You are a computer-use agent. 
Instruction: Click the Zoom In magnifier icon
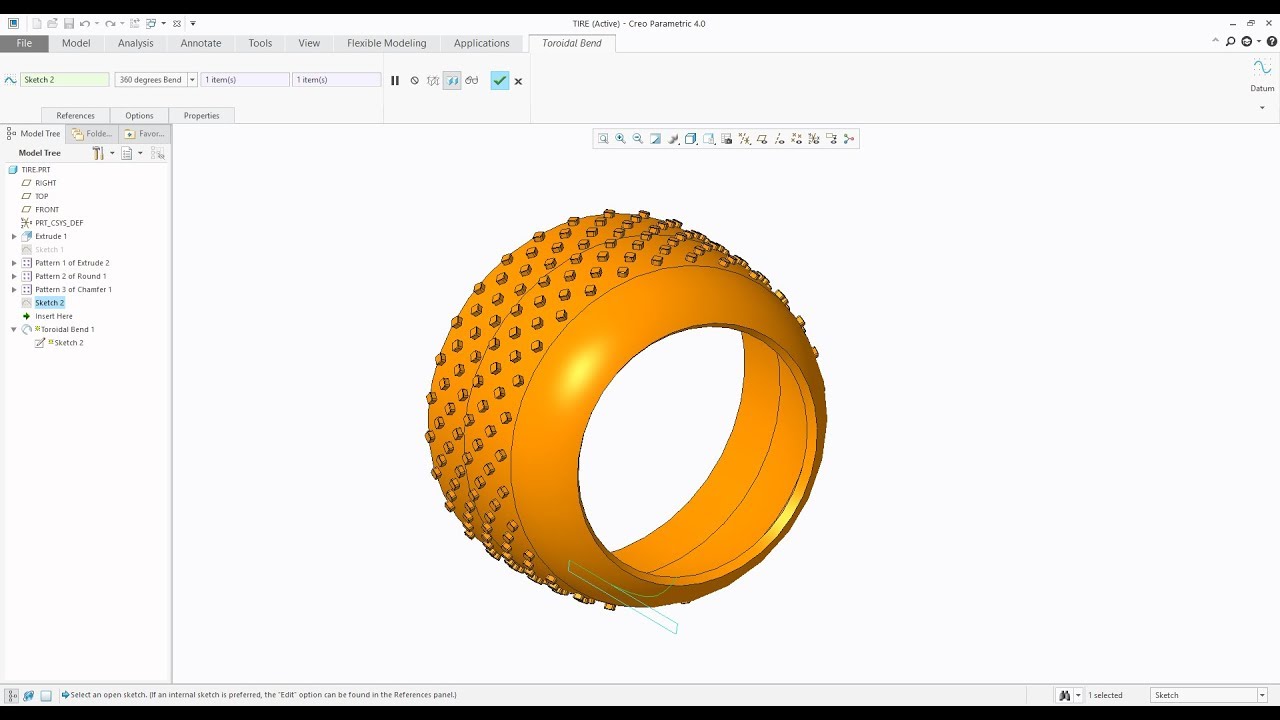click(620, 139)
